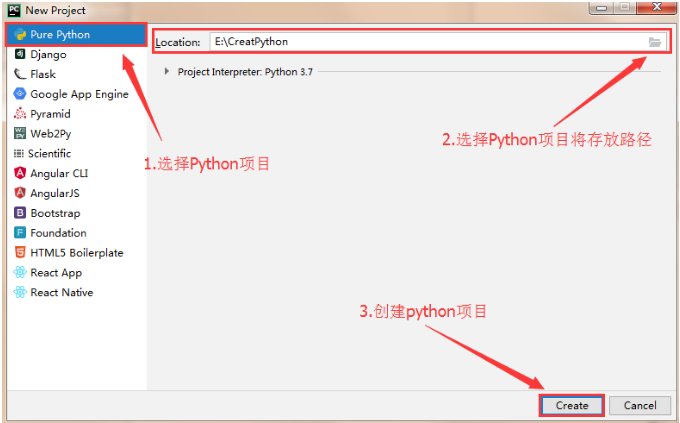Click the Django project icon
Image resolution: width=680 pixels, height=423 pixels.
coord(20,54)
